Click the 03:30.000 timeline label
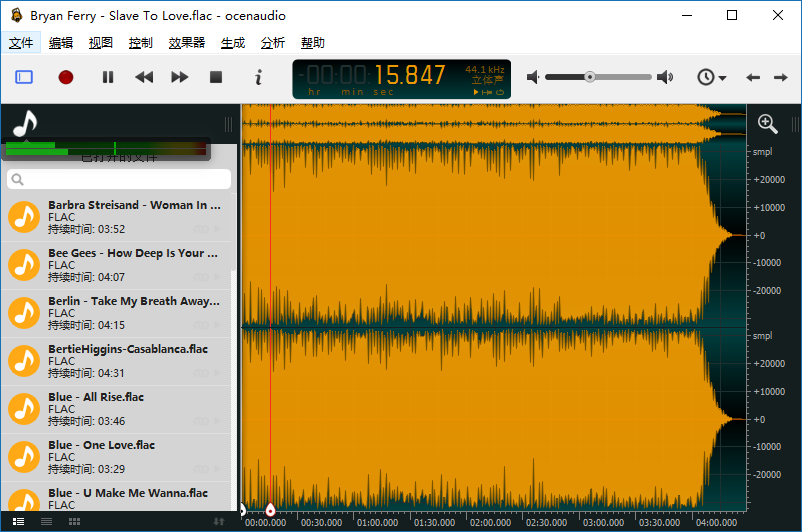This screenshot has width=802, height=532. pyautogui.click(x=659, y=523)
